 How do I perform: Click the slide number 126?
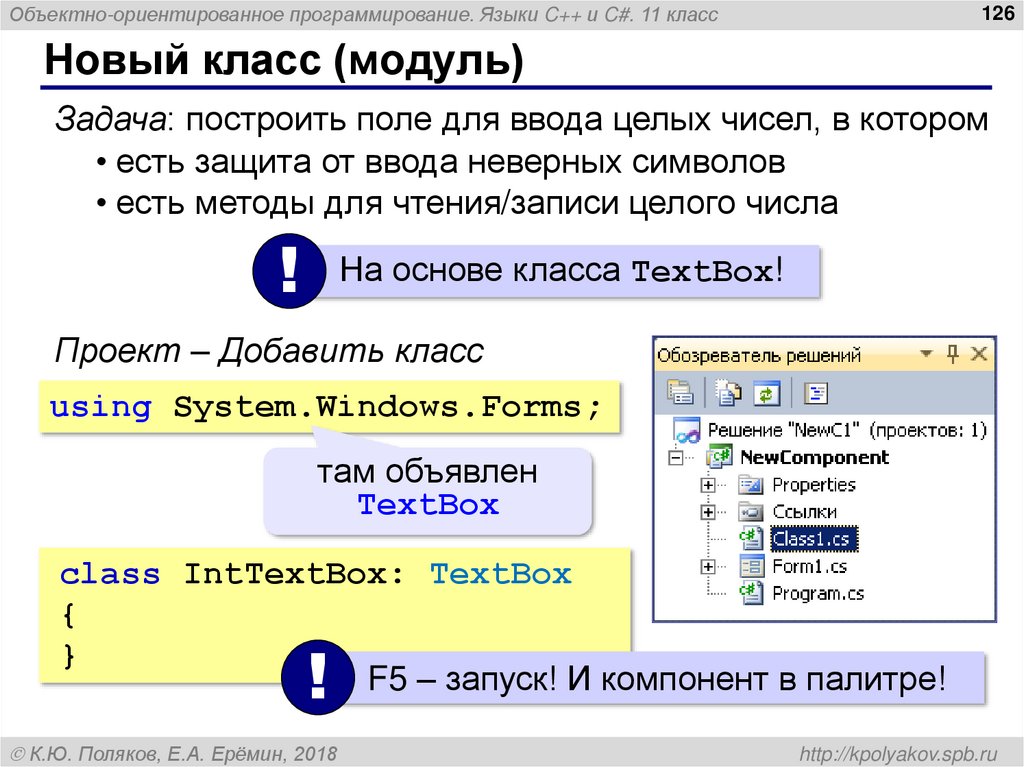click(998, 12)
